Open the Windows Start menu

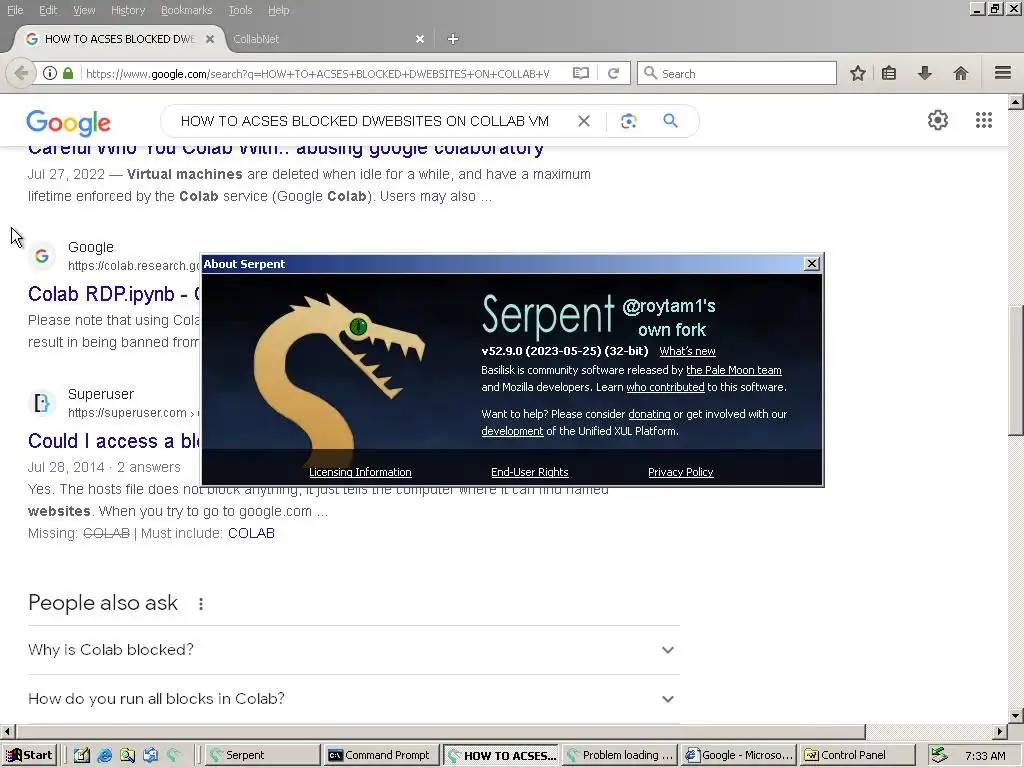29,756
